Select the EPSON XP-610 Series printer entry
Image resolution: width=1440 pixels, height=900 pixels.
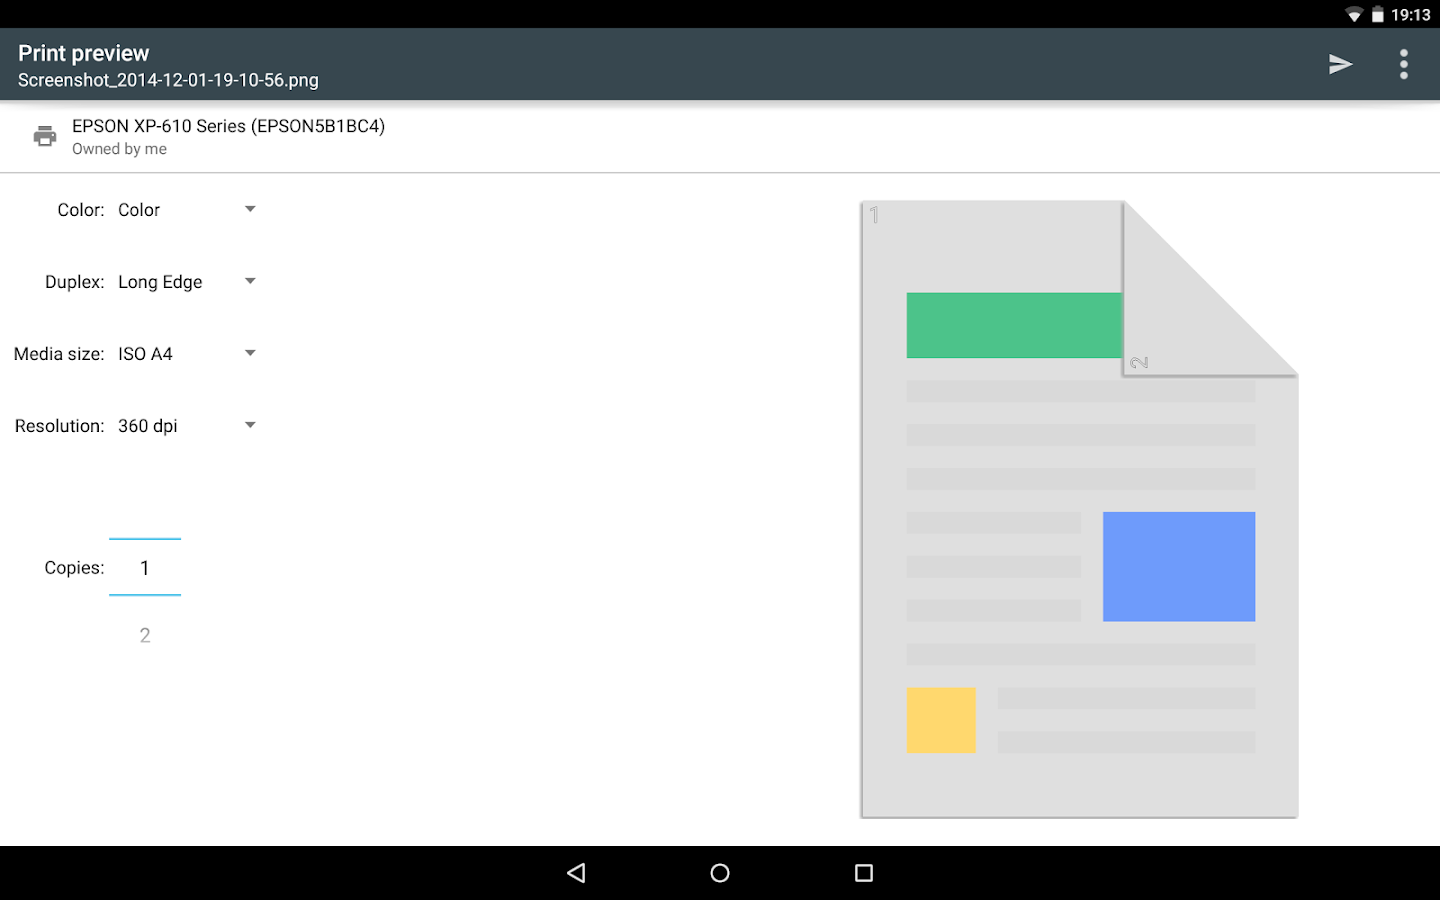click(x=720, y=137)
